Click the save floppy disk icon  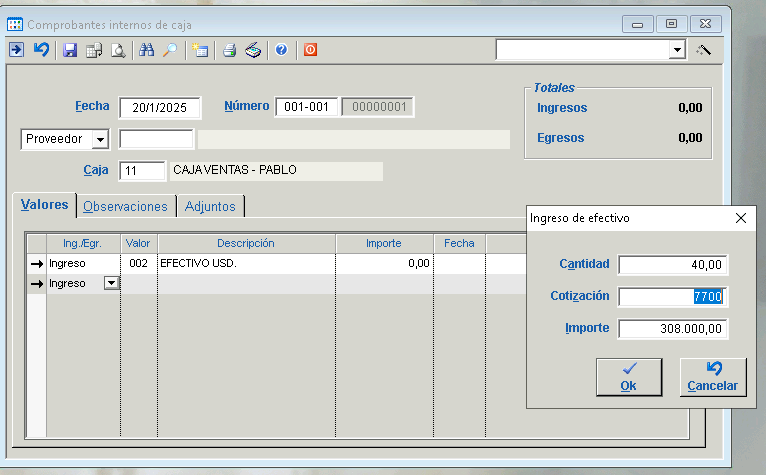click(x=70, y=50)
